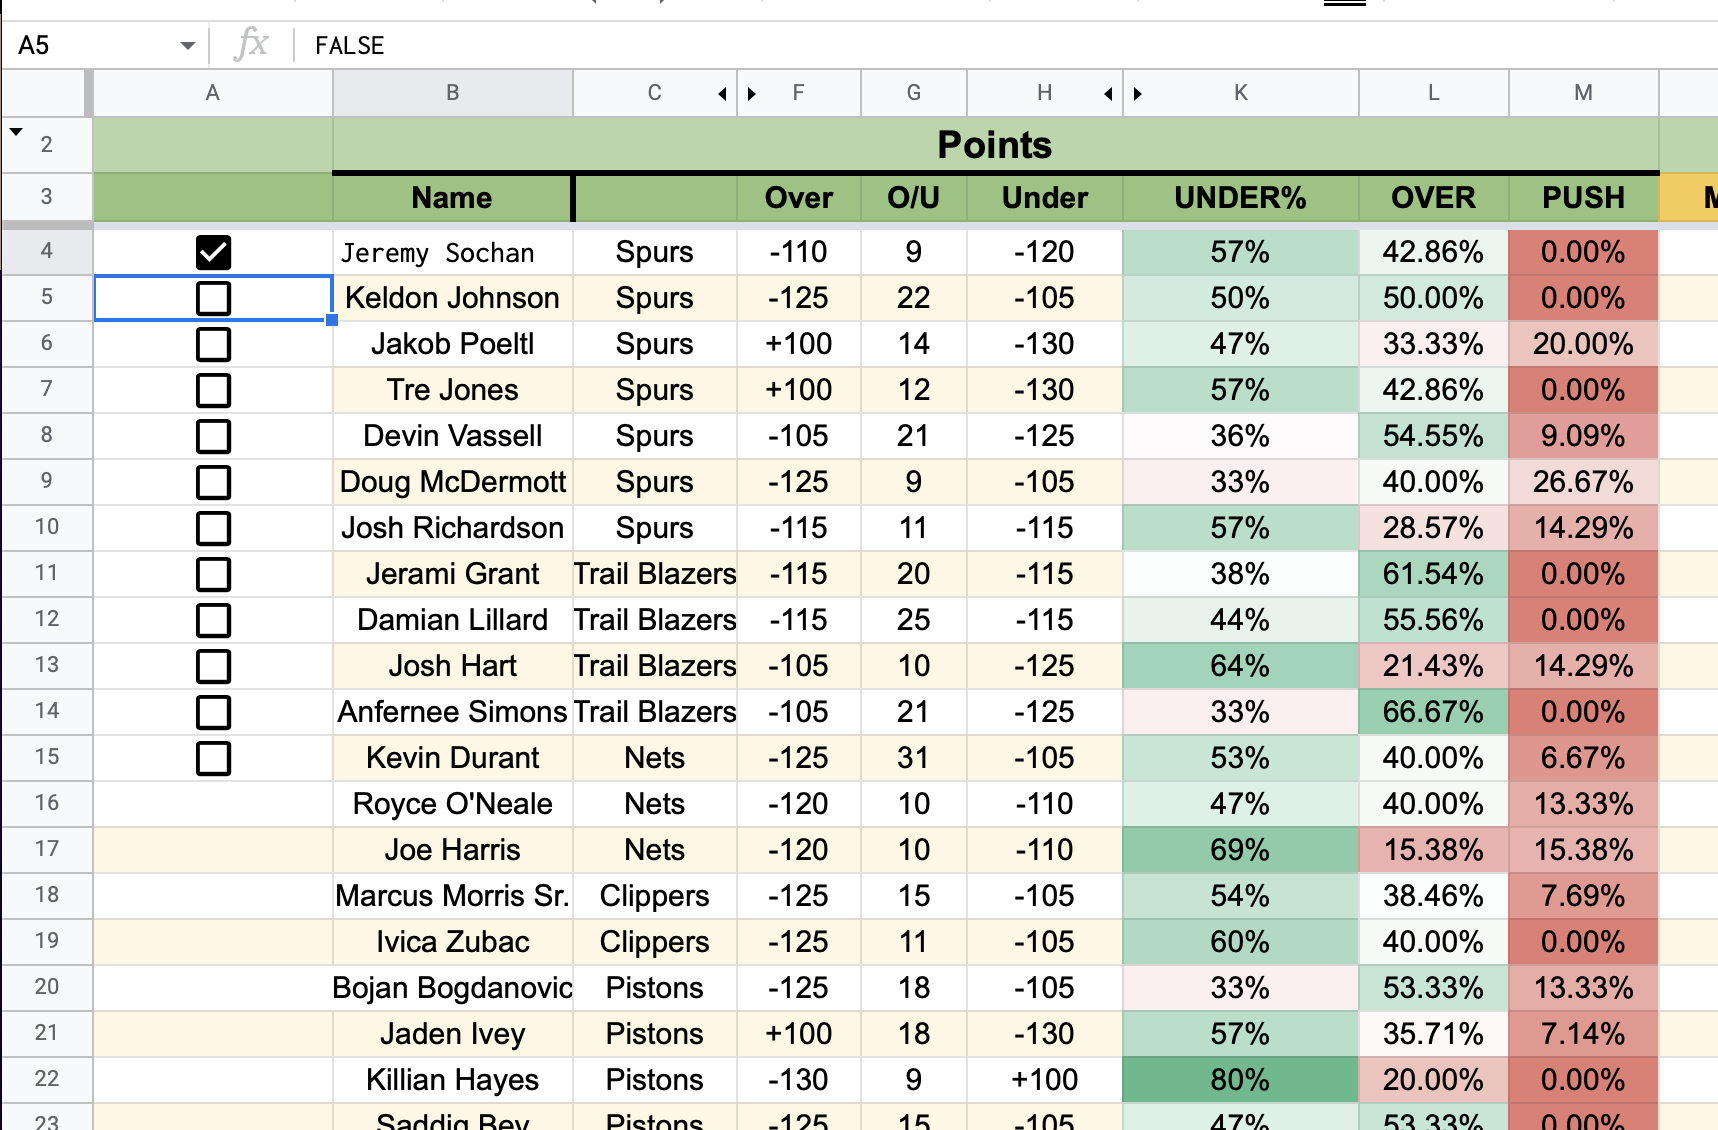1718x1130 pixels.
Task: Show hidden columns arrow after column H
Action: [1108, 94]
